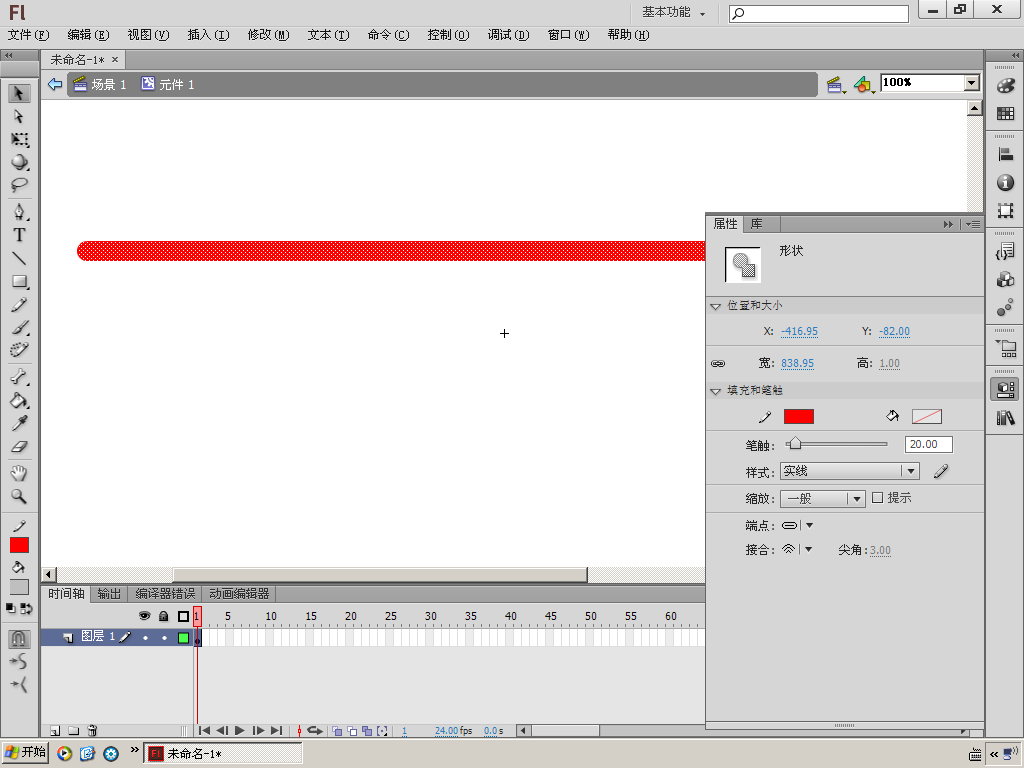Click the Edit Scene clapper icon
This screenshot has width=1024, height=768.
click(x=835, y=84)
